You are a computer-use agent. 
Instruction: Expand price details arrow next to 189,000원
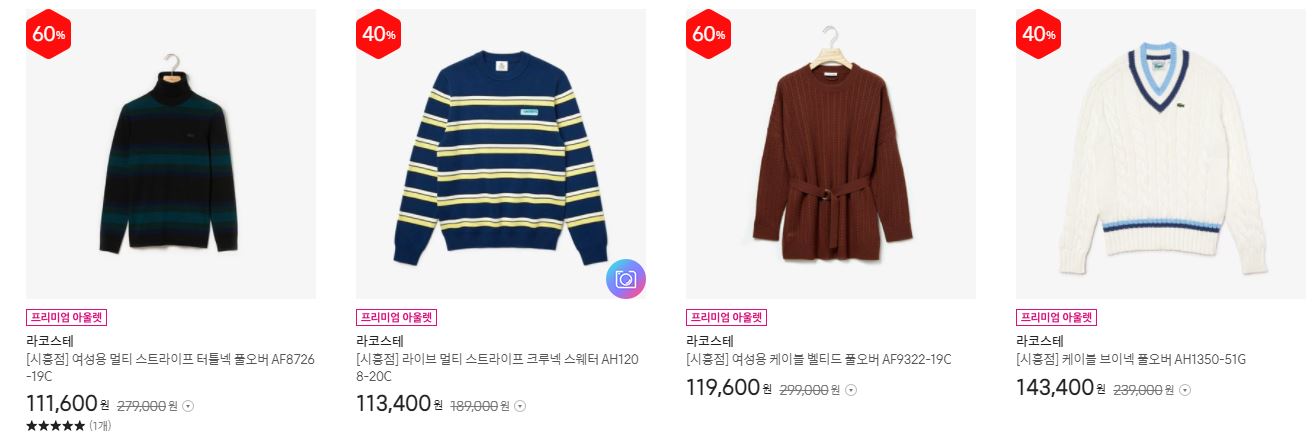click(x=520, y=406)
